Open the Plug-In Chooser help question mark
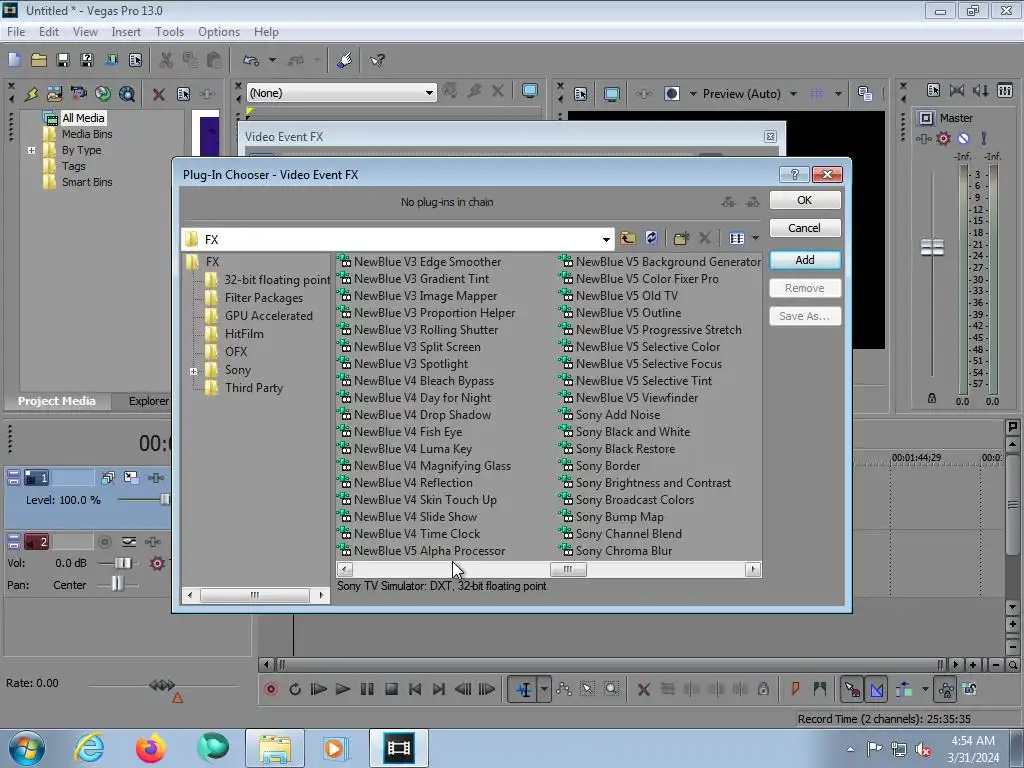The width and height of the screenshot is (1024, 768). click(x=794, y=174)
